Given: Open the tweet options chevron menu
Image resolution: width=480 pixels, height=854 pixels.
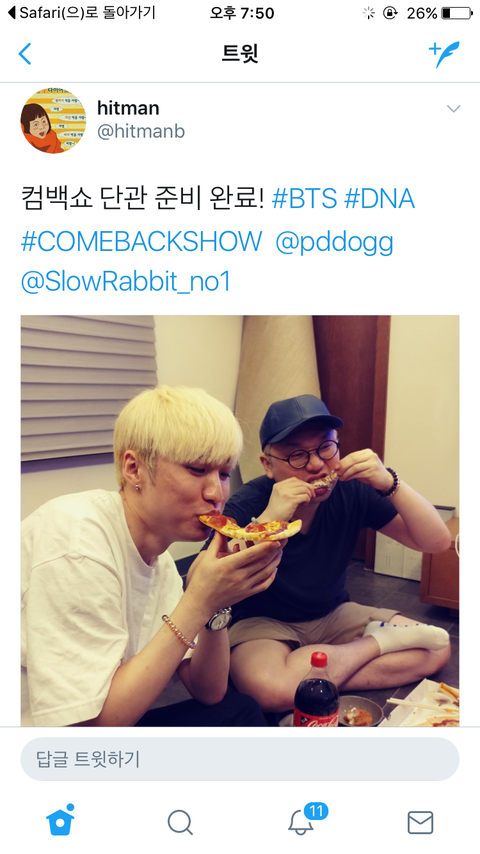Looking at the screenshot, I should point(453,108).
